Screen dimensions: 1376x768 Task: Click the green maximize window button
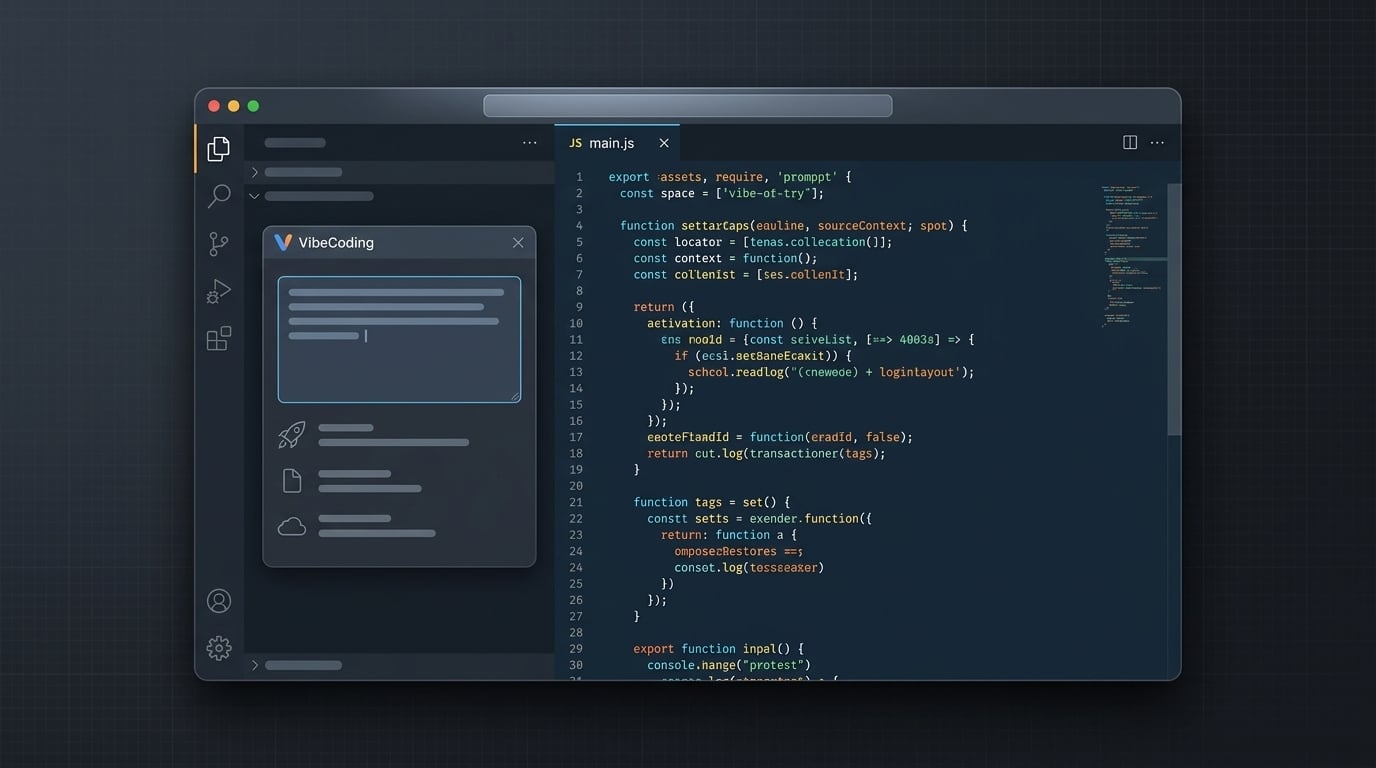(x=253, y=106)
